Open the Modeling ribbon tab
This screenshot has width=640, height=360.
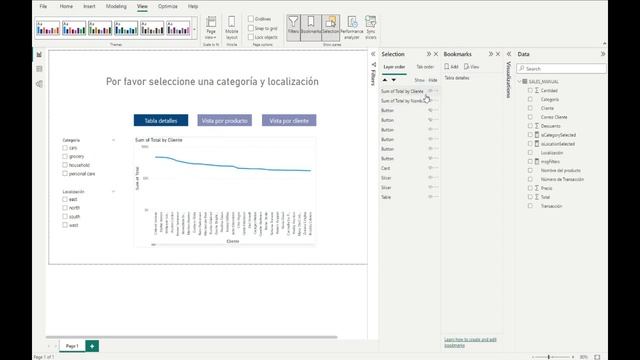[x=116, y=7]
